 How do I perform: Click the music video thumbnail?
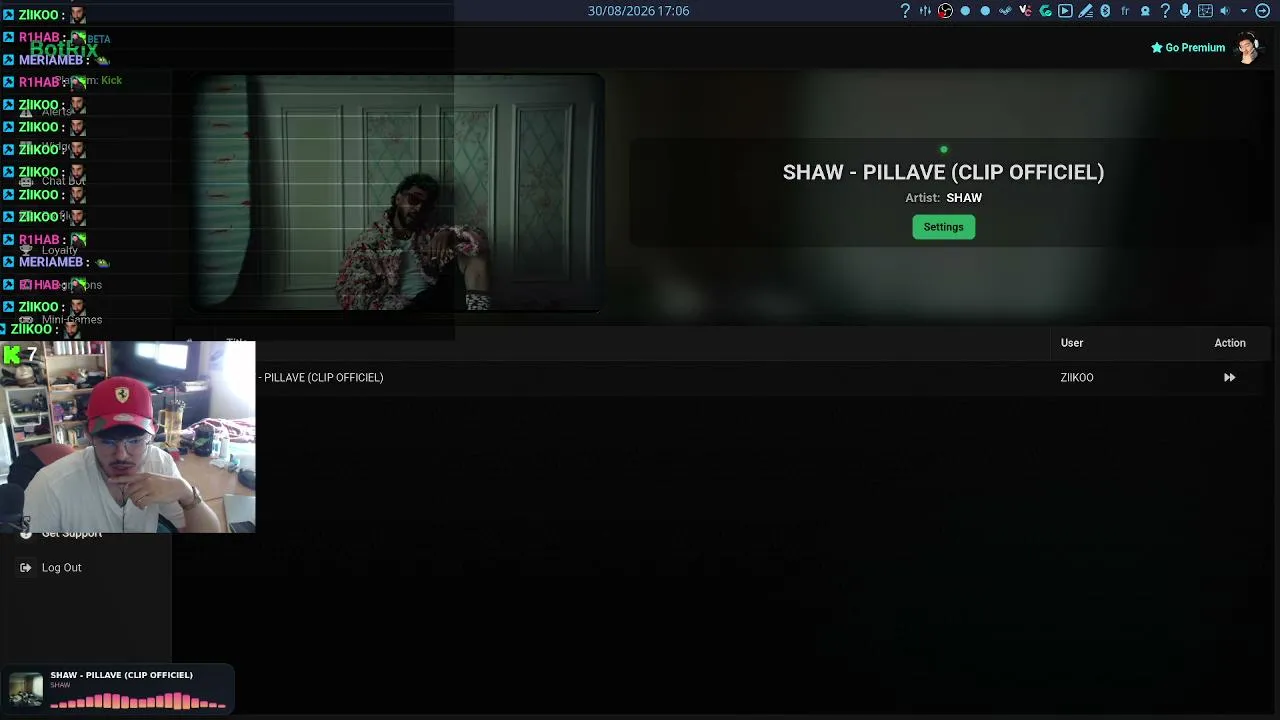(397, 193)
